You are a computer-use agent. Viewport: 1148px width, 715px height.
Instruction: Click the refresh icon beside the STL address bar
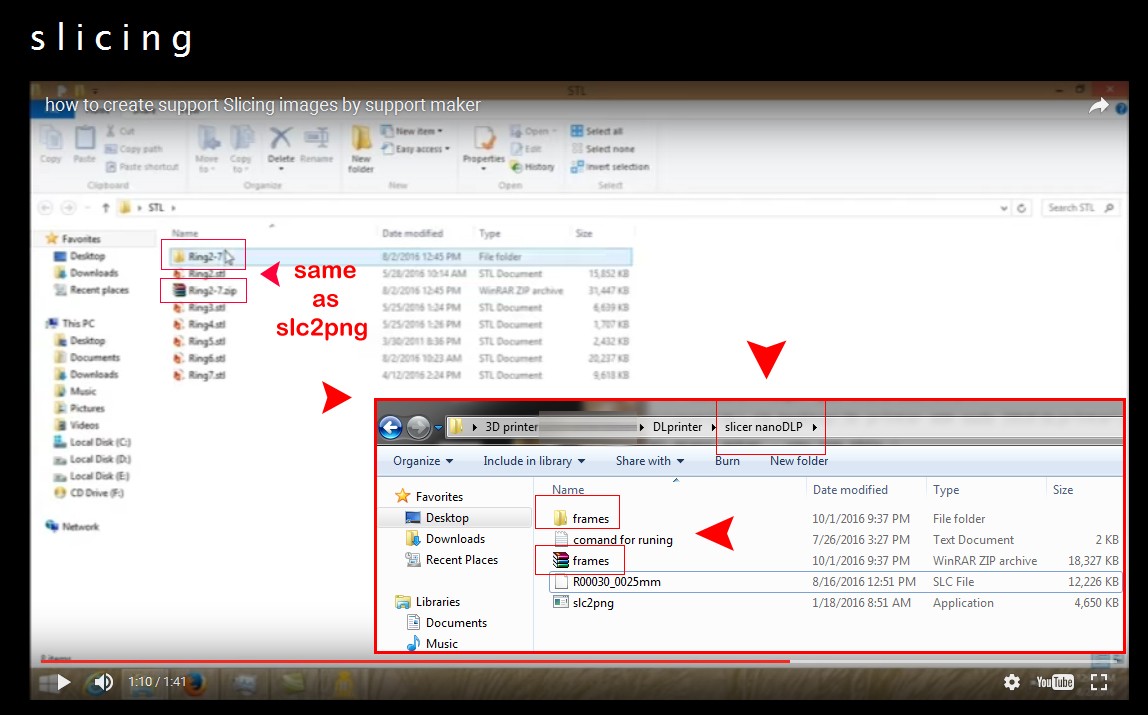pos(1021,208)
